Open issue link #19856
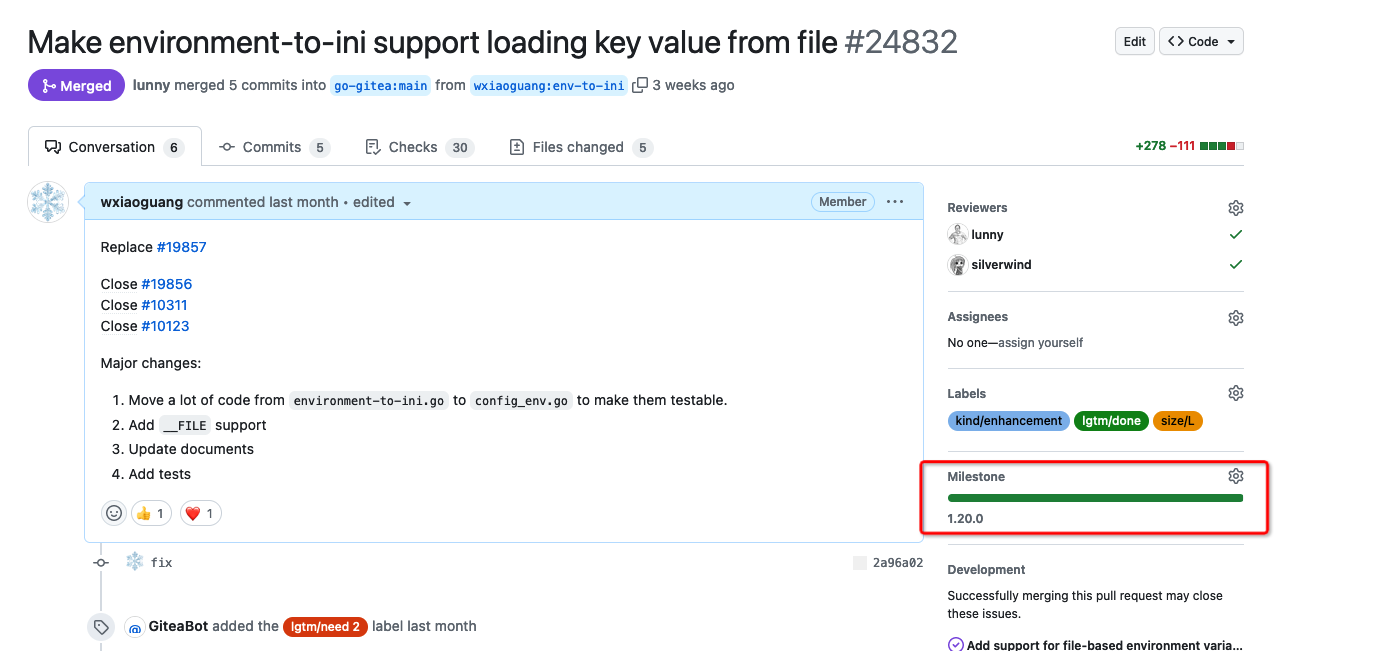Image resolution: width=1383 pixels, height=651 pixels. point(166,283)
